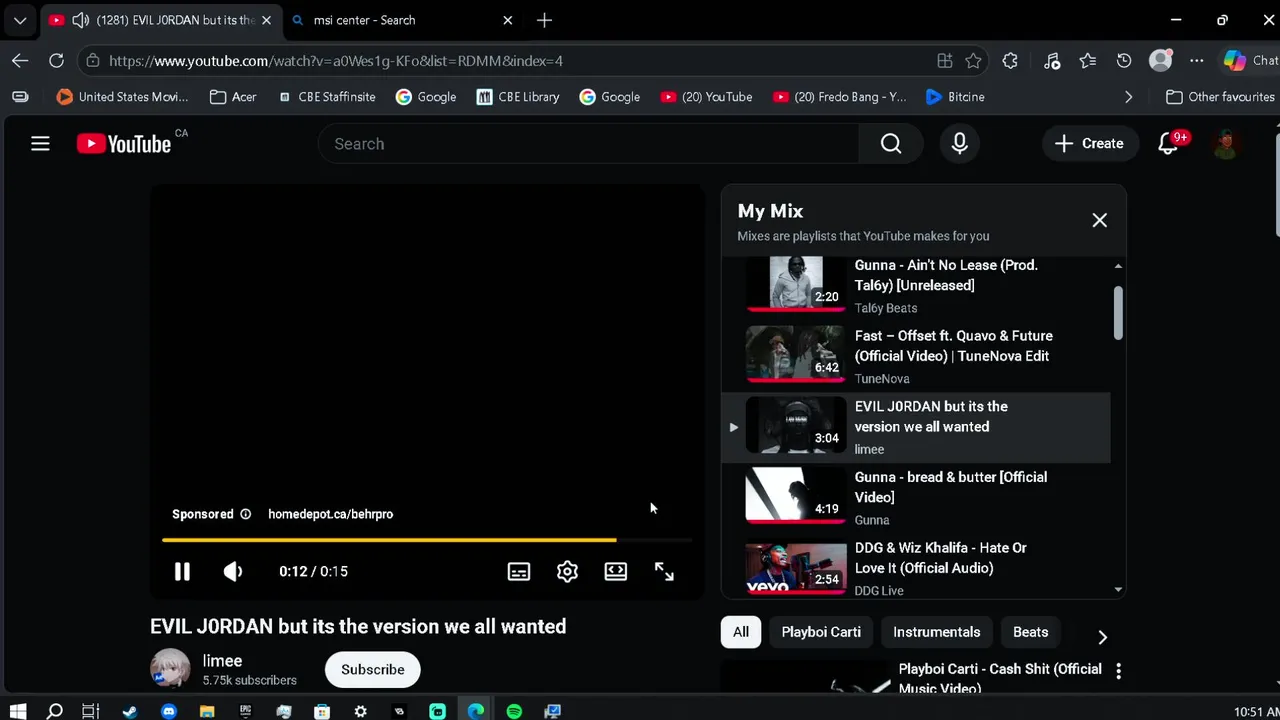Select the Playboi Carti filter chip
Screen dimensions: 1280x720
coord(821,632)
